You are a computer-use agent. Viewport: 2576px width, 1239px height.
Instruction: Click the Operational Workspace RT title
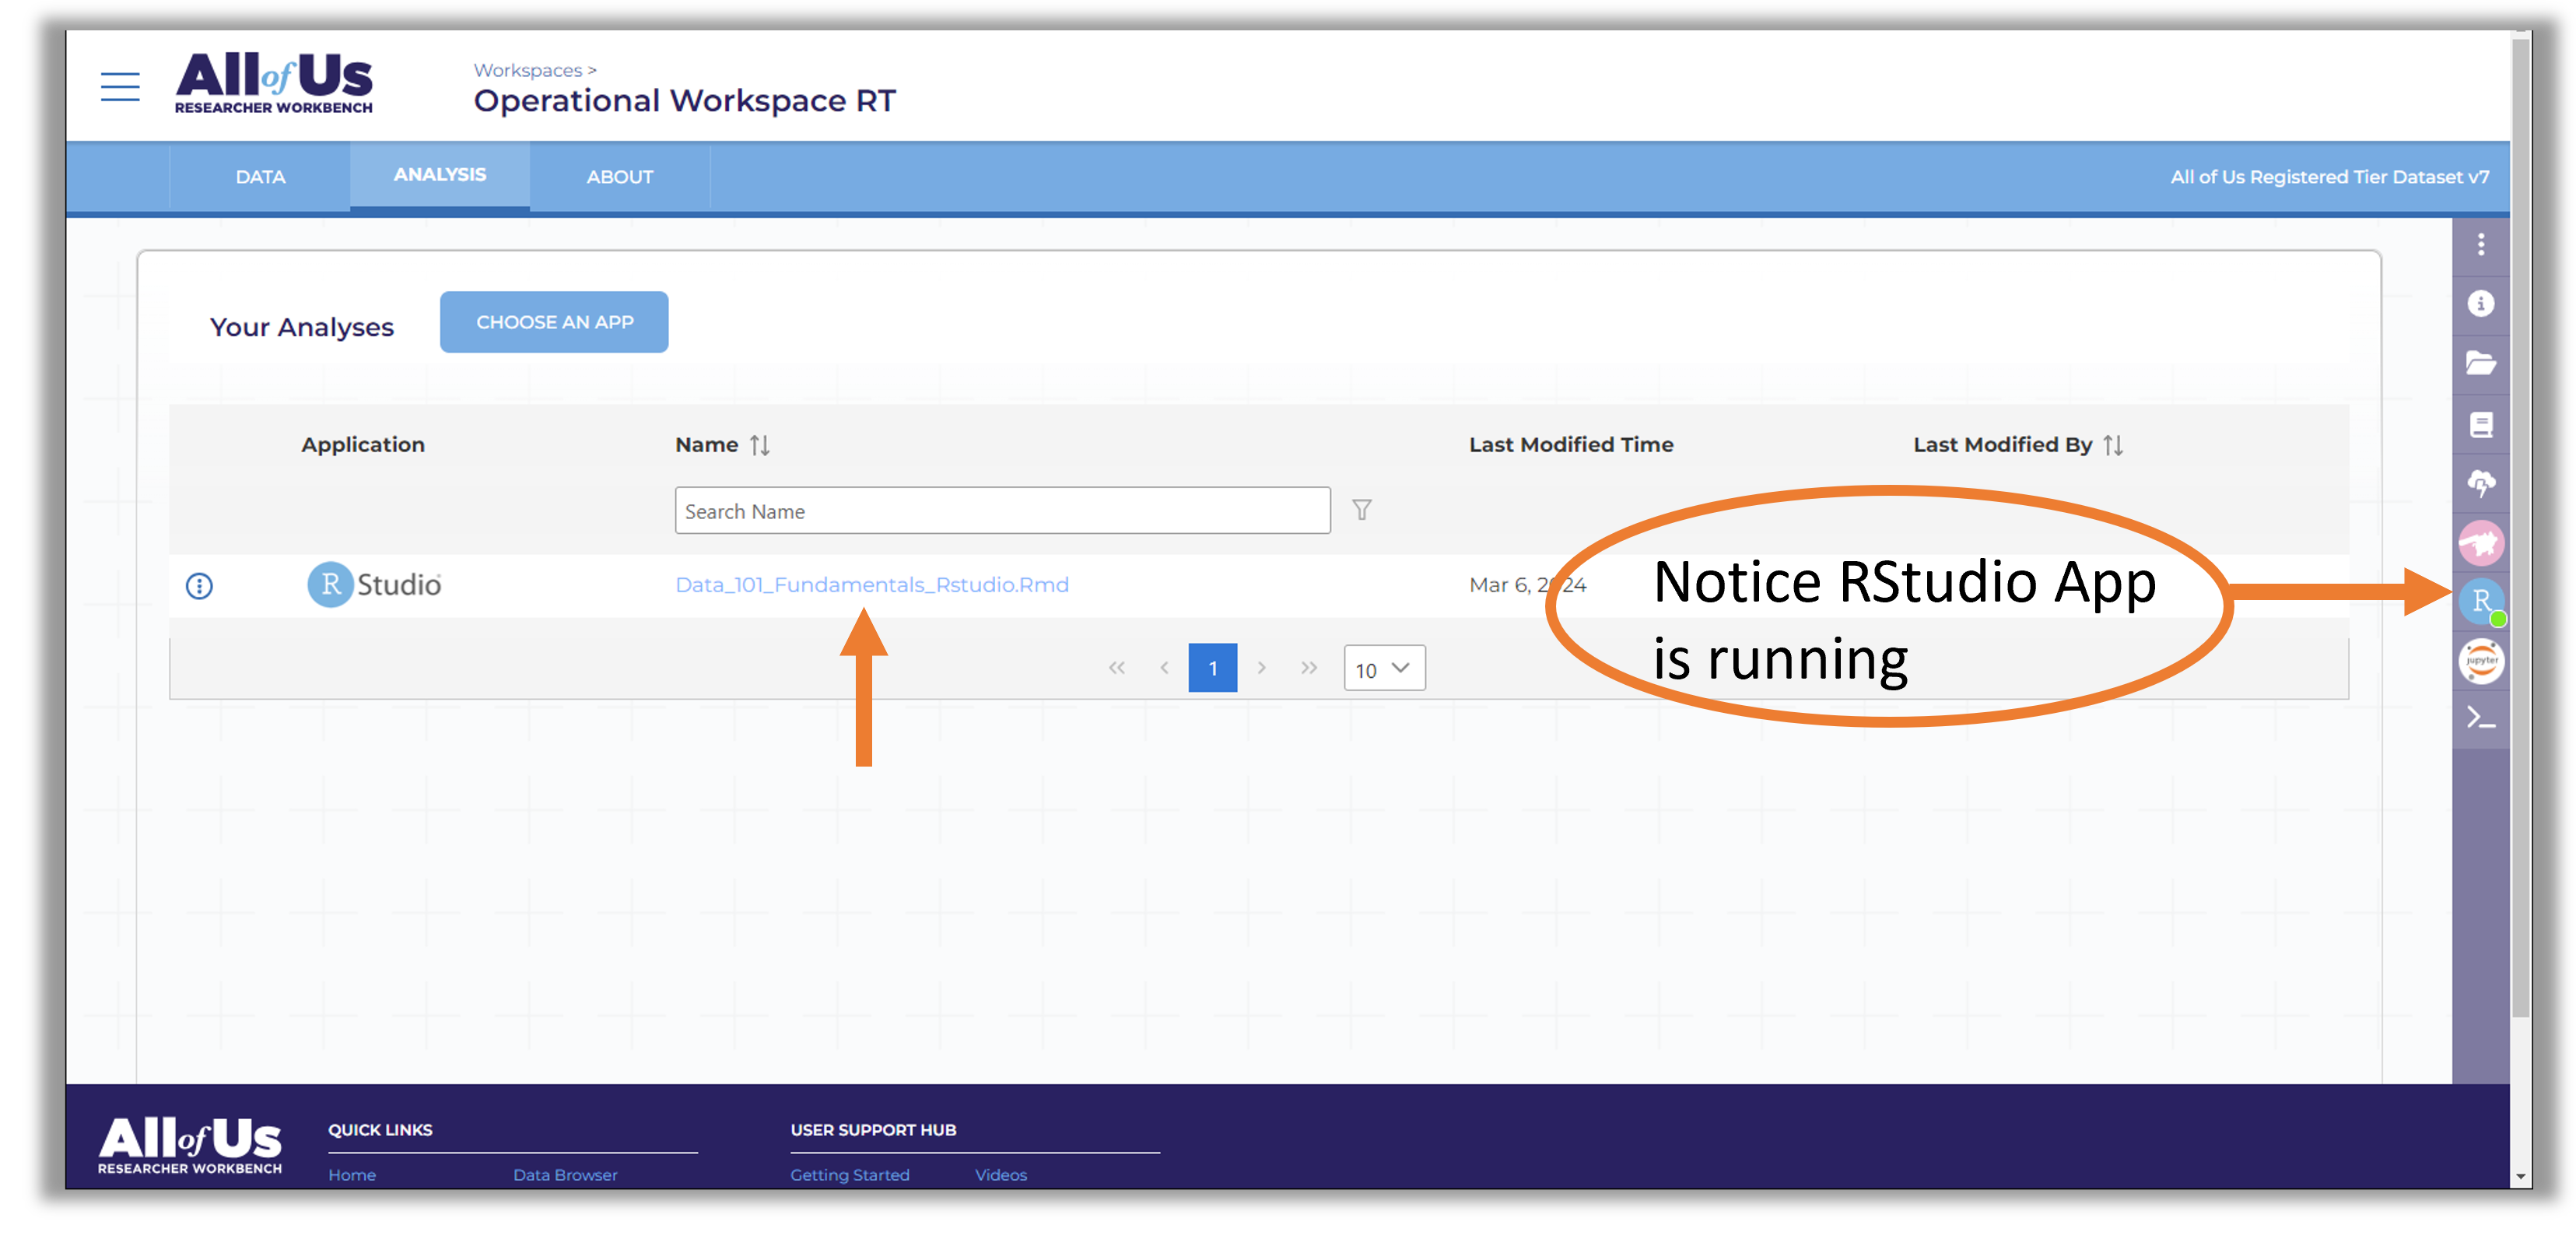coord(685,101)
